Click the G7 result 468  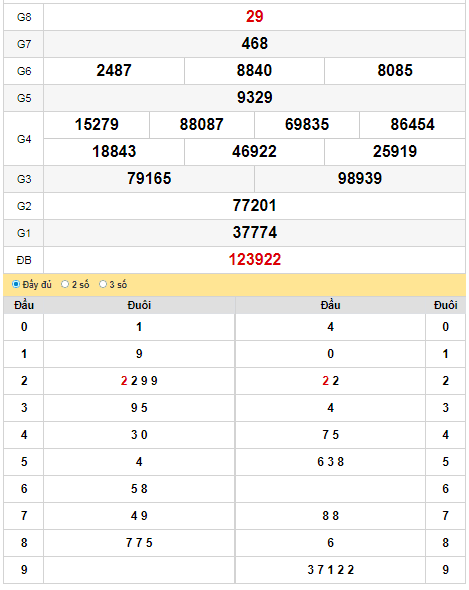coord(255,44)
